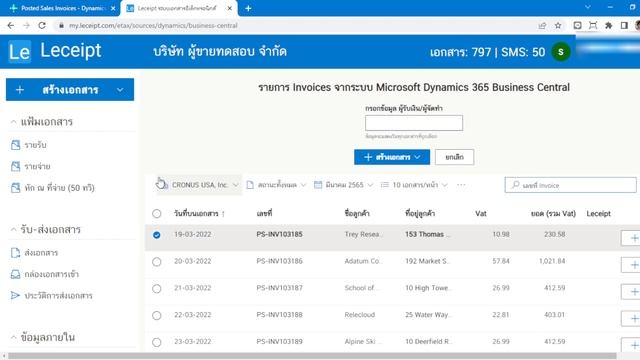This screenshot has width=640, height=360.
Task: Click blue สร้างเอกสาร button in form
Action: pyautogui.click(x=392, y=157)
